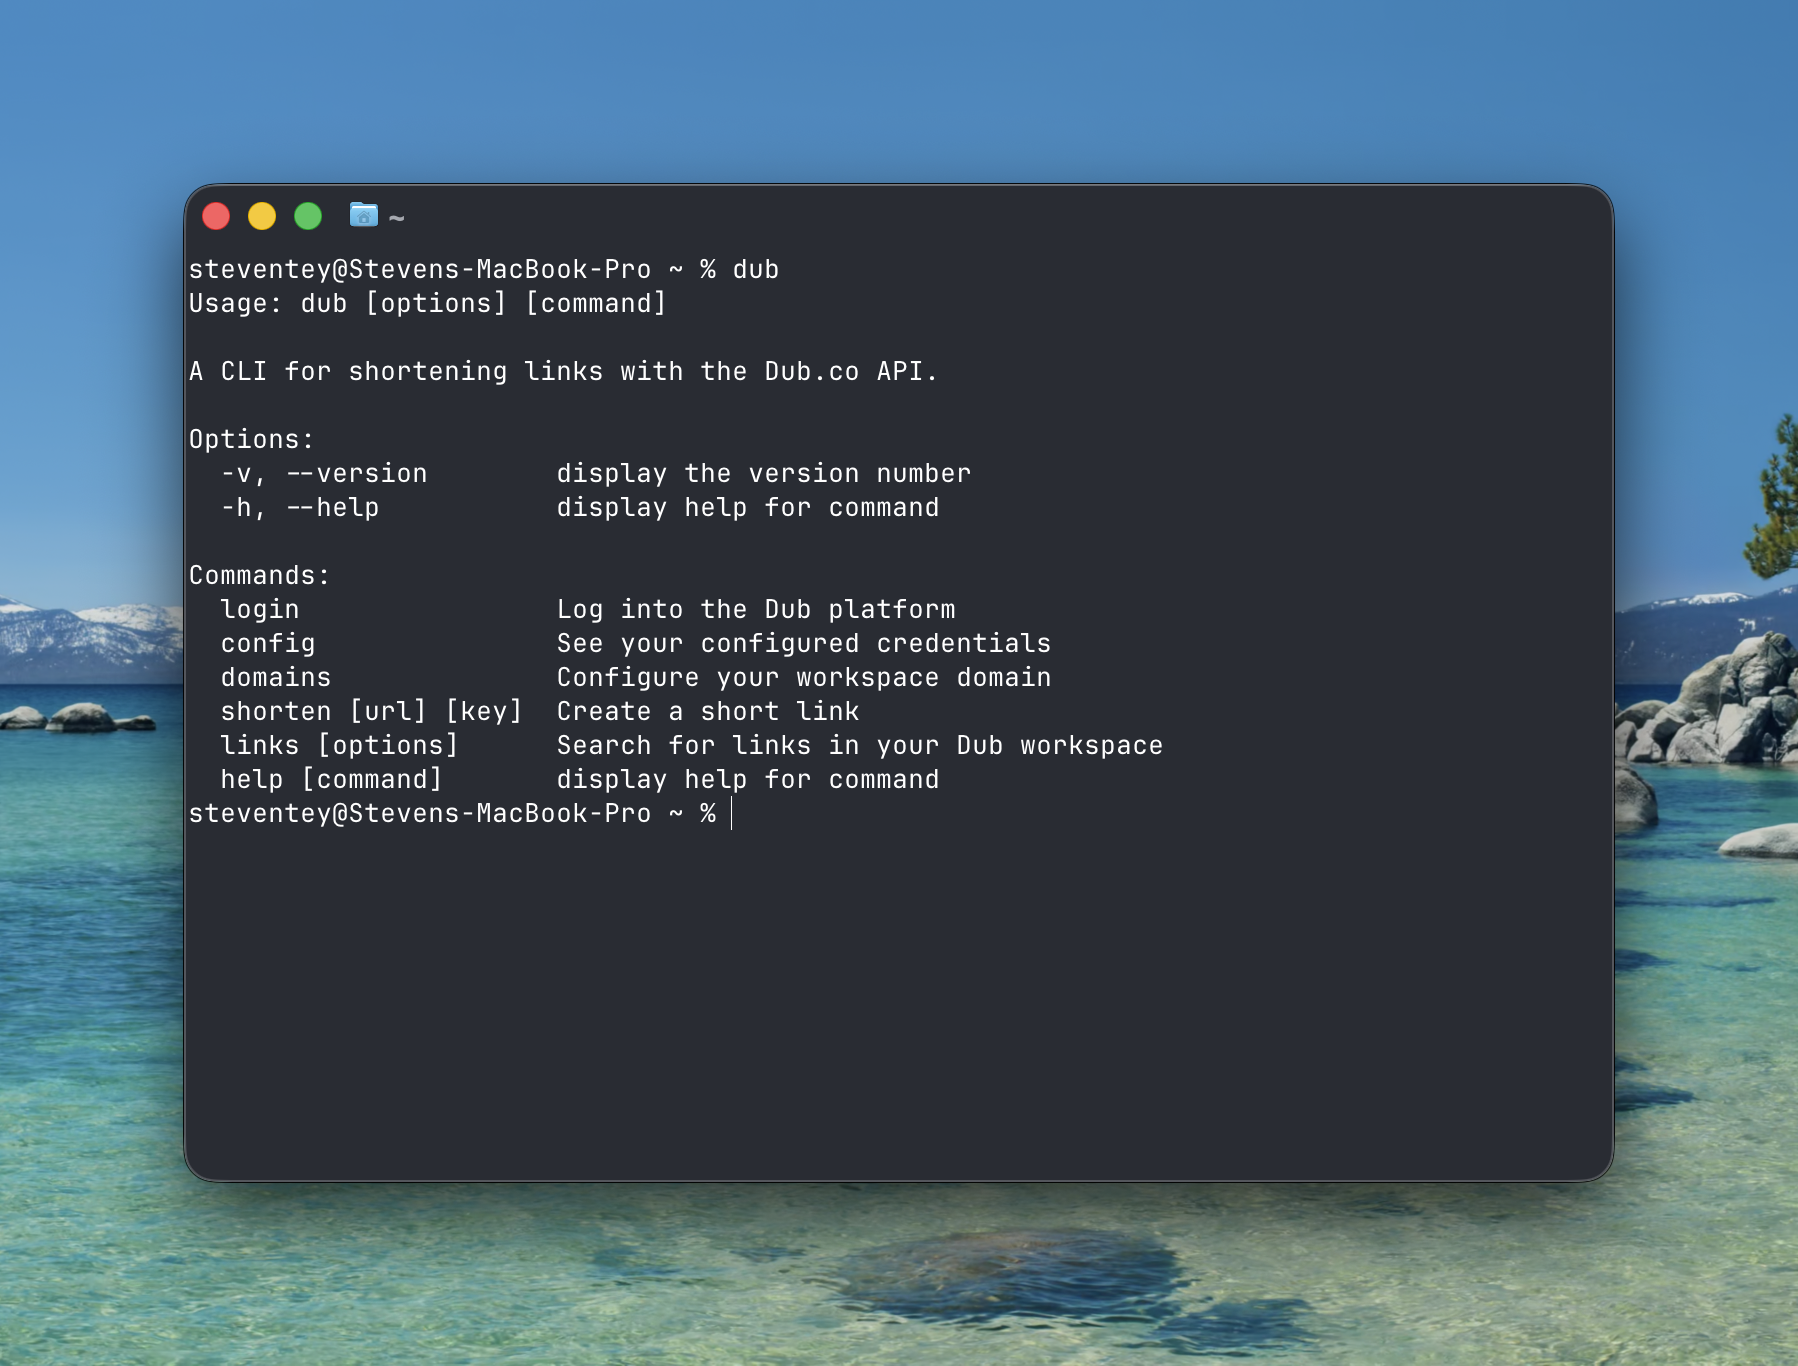Click the cursor at the last prompt line
The image size is (1798, 1366).
pyautogui.click(x=732, y=814)
